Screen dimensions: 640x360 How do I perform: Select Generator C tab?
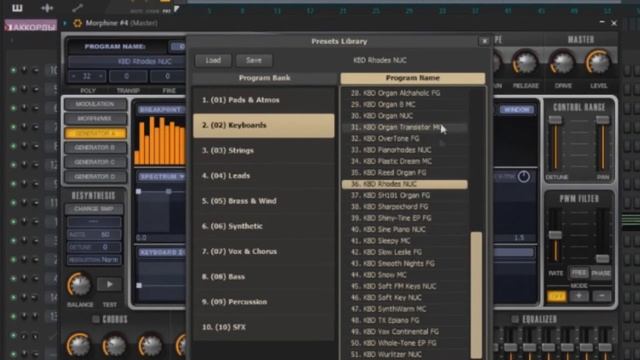(x=95, y=162)
